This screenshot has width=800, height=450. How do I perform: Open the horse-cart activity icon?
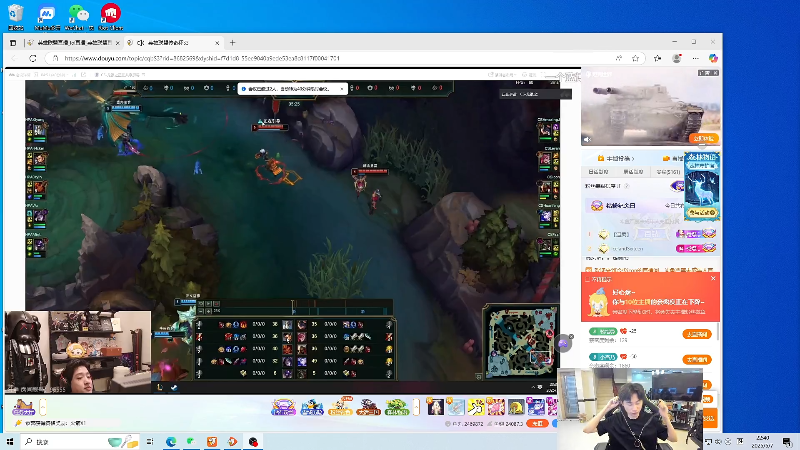point(23,407)
